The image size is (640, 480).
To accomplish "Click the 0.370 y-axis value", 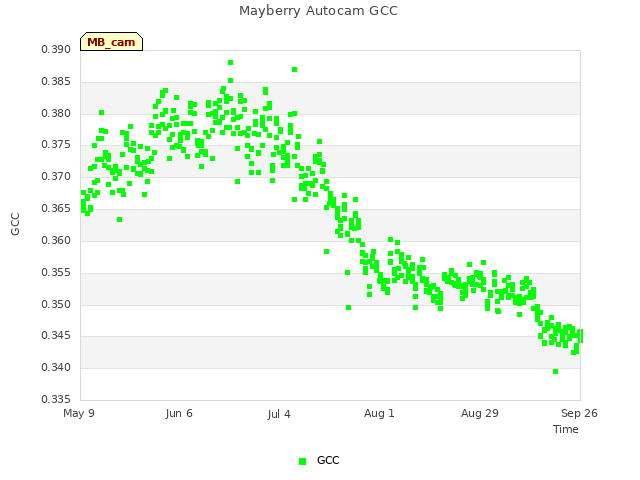I will coord(56,177).
